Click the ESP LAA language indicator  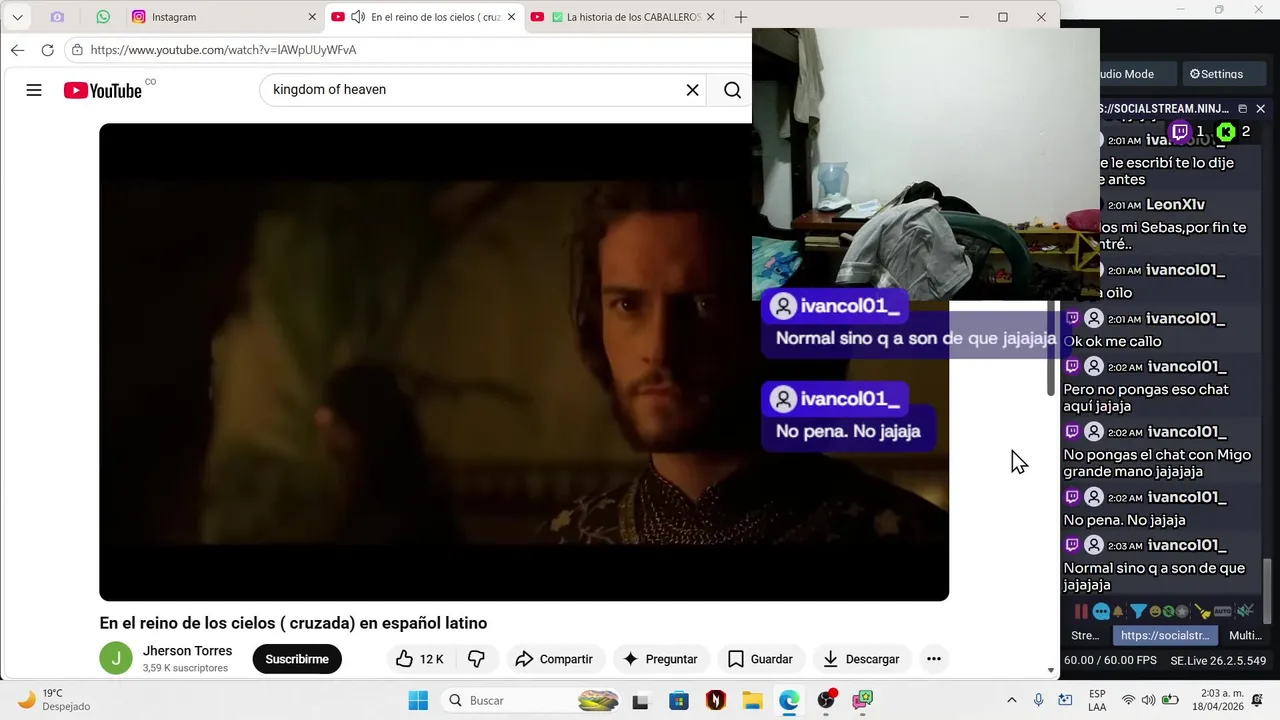click(x=1097, y=700)
